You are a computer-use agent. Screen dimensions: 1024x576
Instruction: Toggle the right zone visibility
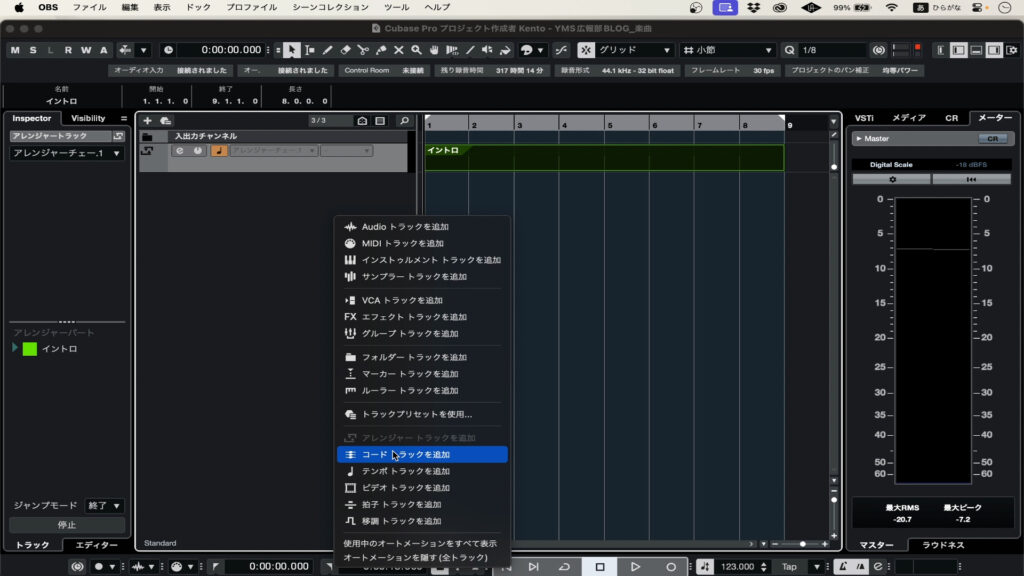pos(993,50)
